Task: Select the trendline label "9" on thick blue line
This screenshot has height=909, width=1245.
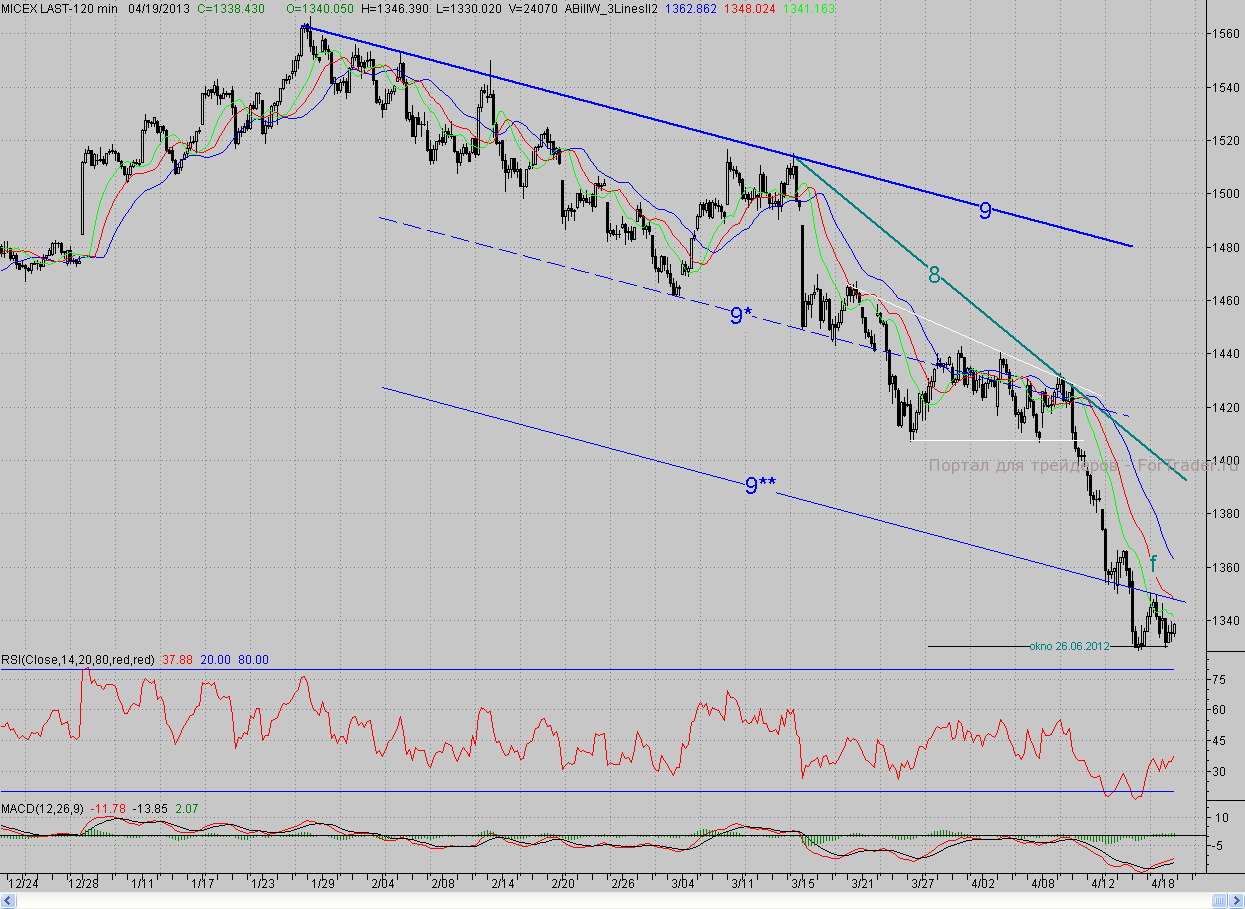Action: [x=985, y=210]
